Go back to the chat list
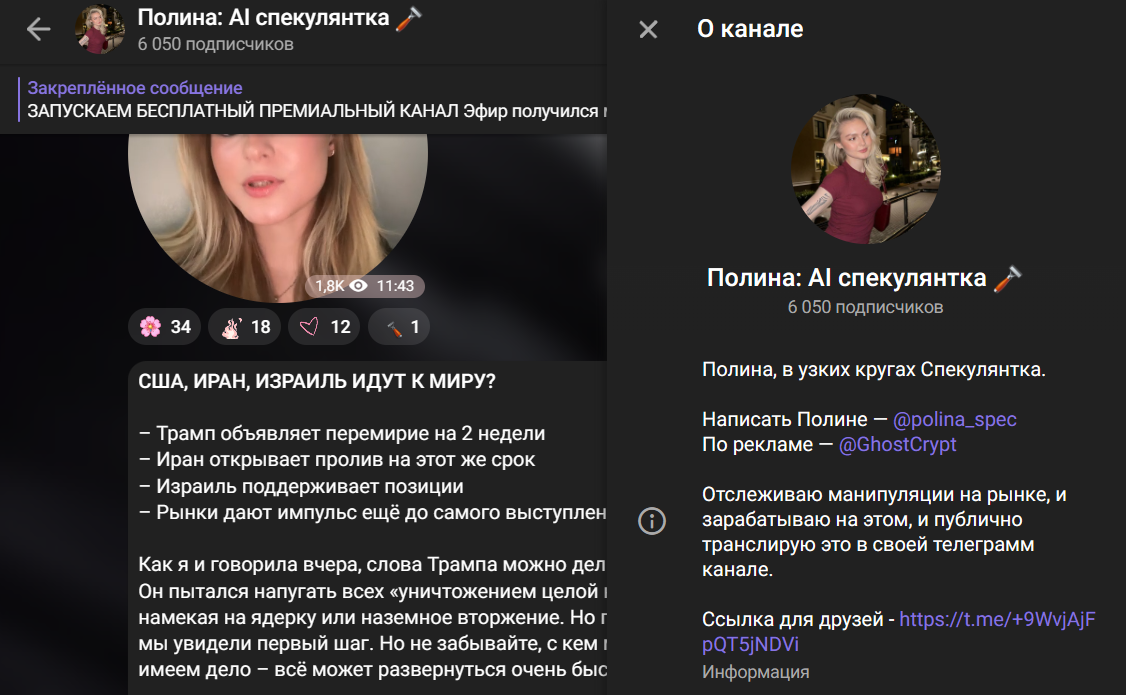 click(x=36, y=31)
